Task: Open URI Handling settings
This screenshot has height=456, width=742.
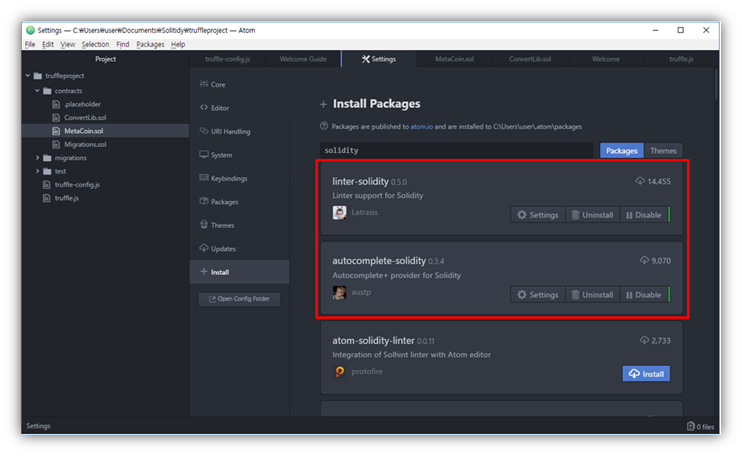Action: [x=239, y=132]
